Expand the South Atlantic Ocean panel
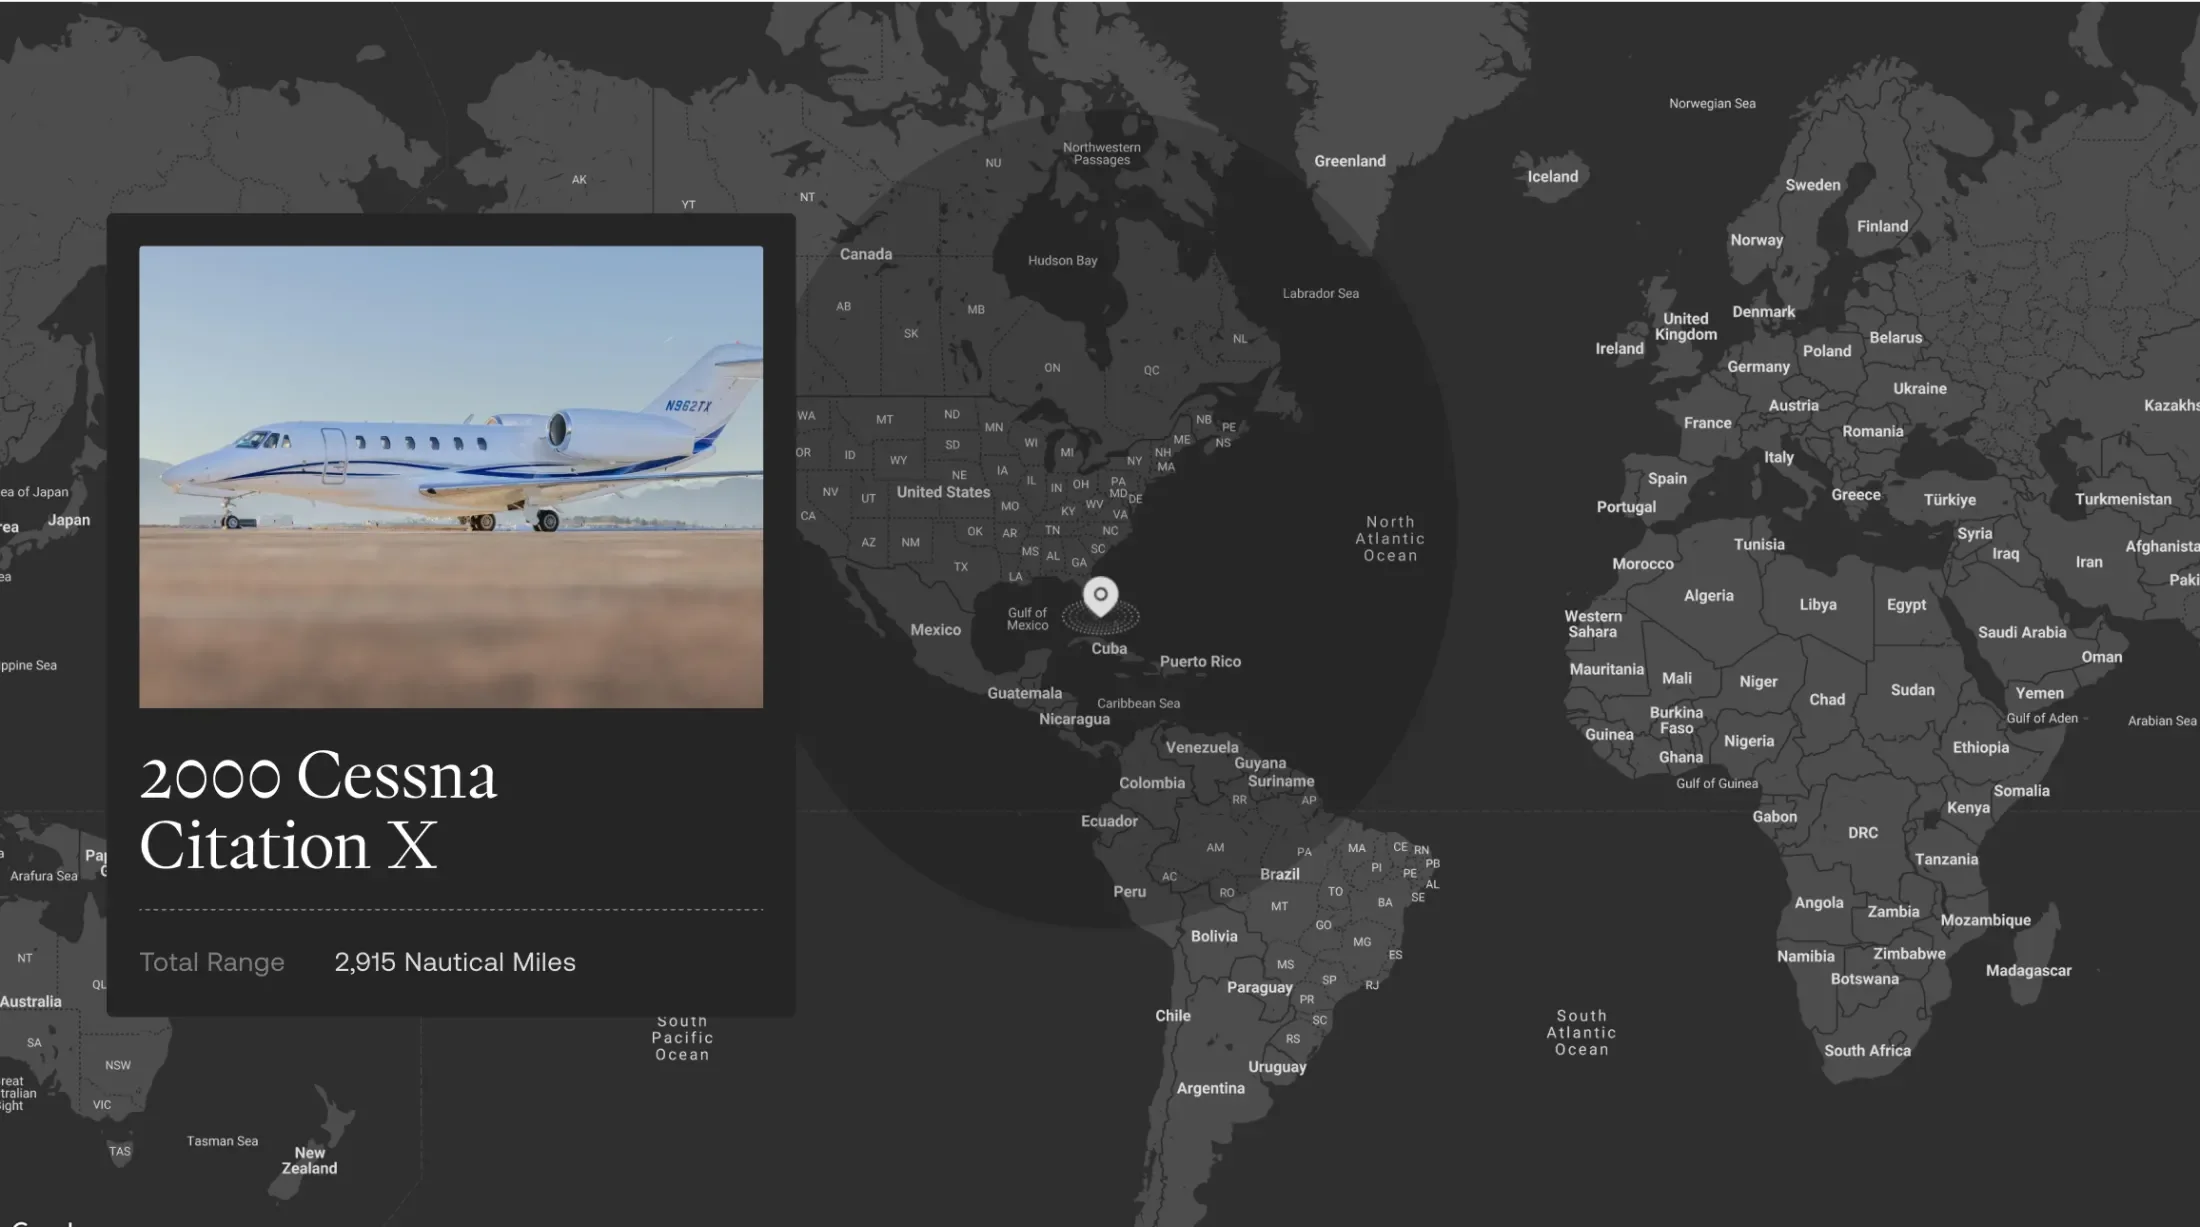Viewport: 2200px width, 1227px height. [x=1582, y=1032]
